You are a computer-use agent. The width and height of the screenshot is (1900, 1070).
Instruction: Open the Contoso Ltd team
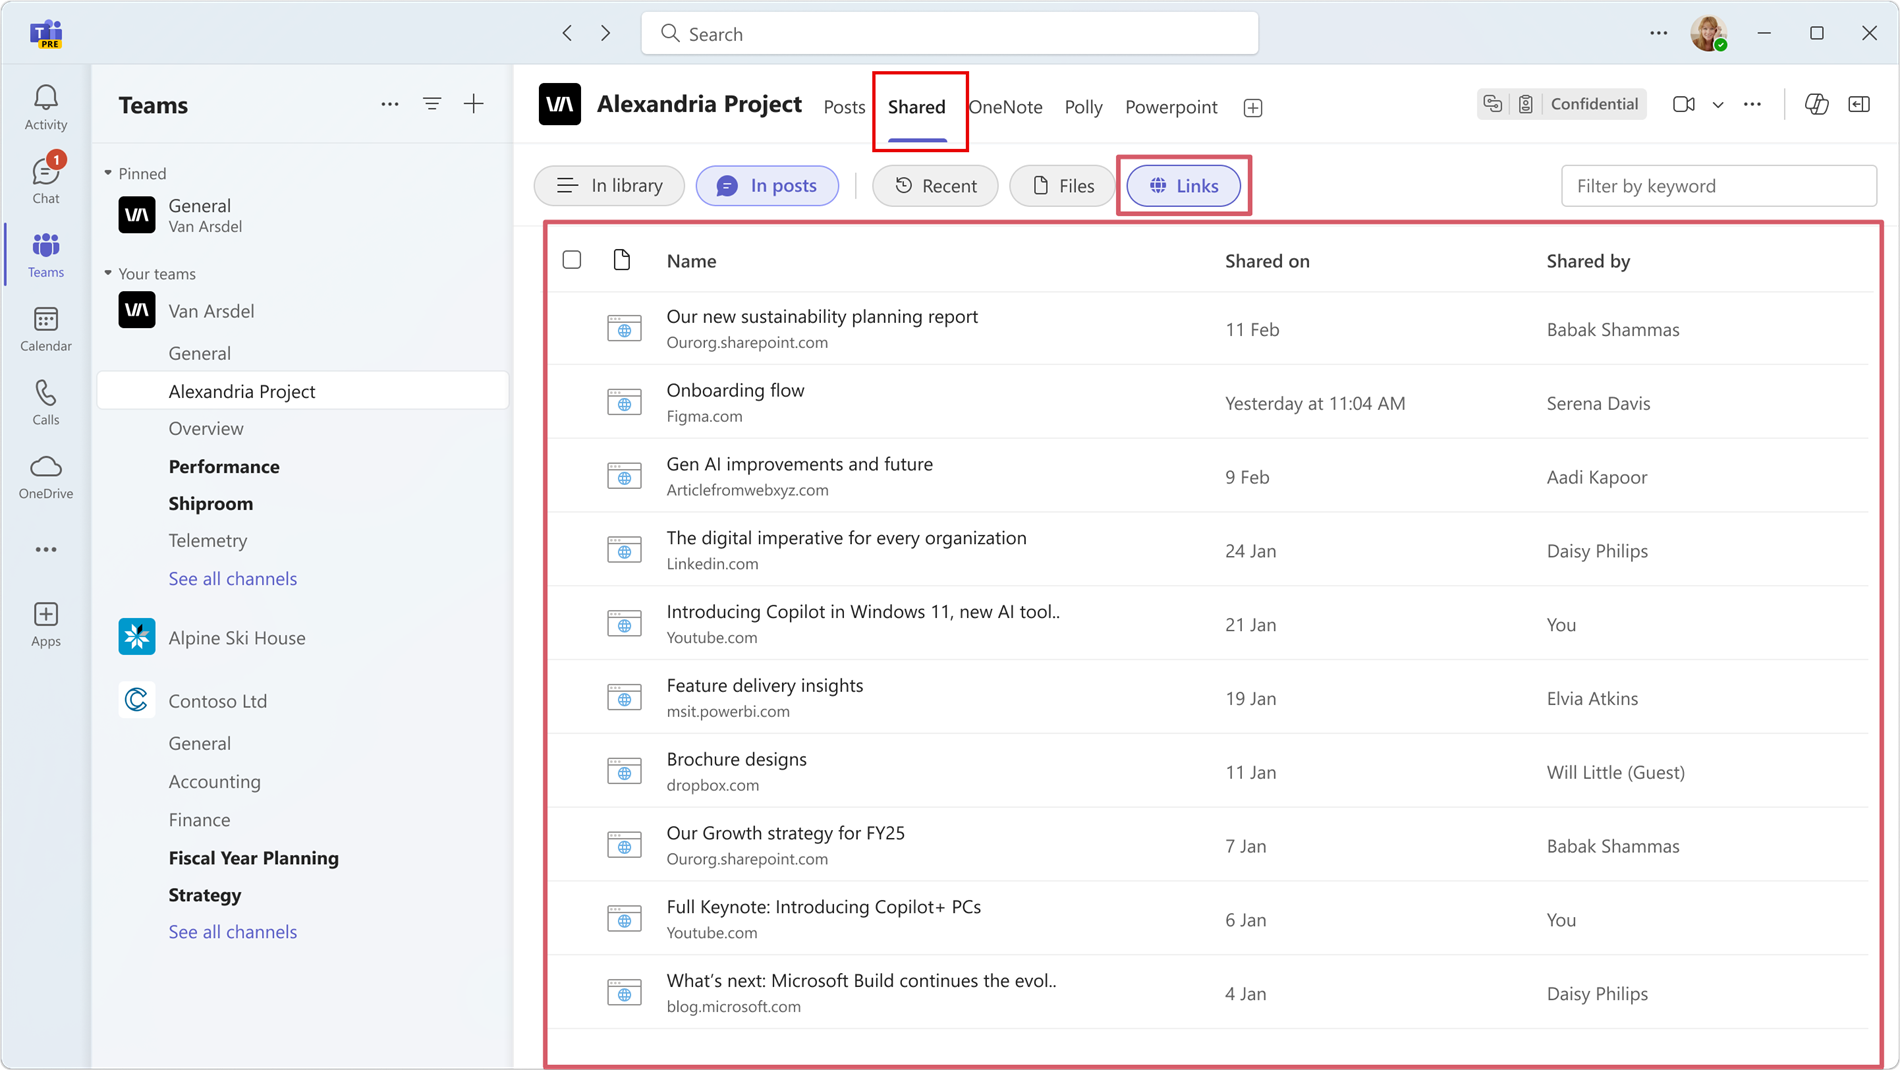[218, 701]
